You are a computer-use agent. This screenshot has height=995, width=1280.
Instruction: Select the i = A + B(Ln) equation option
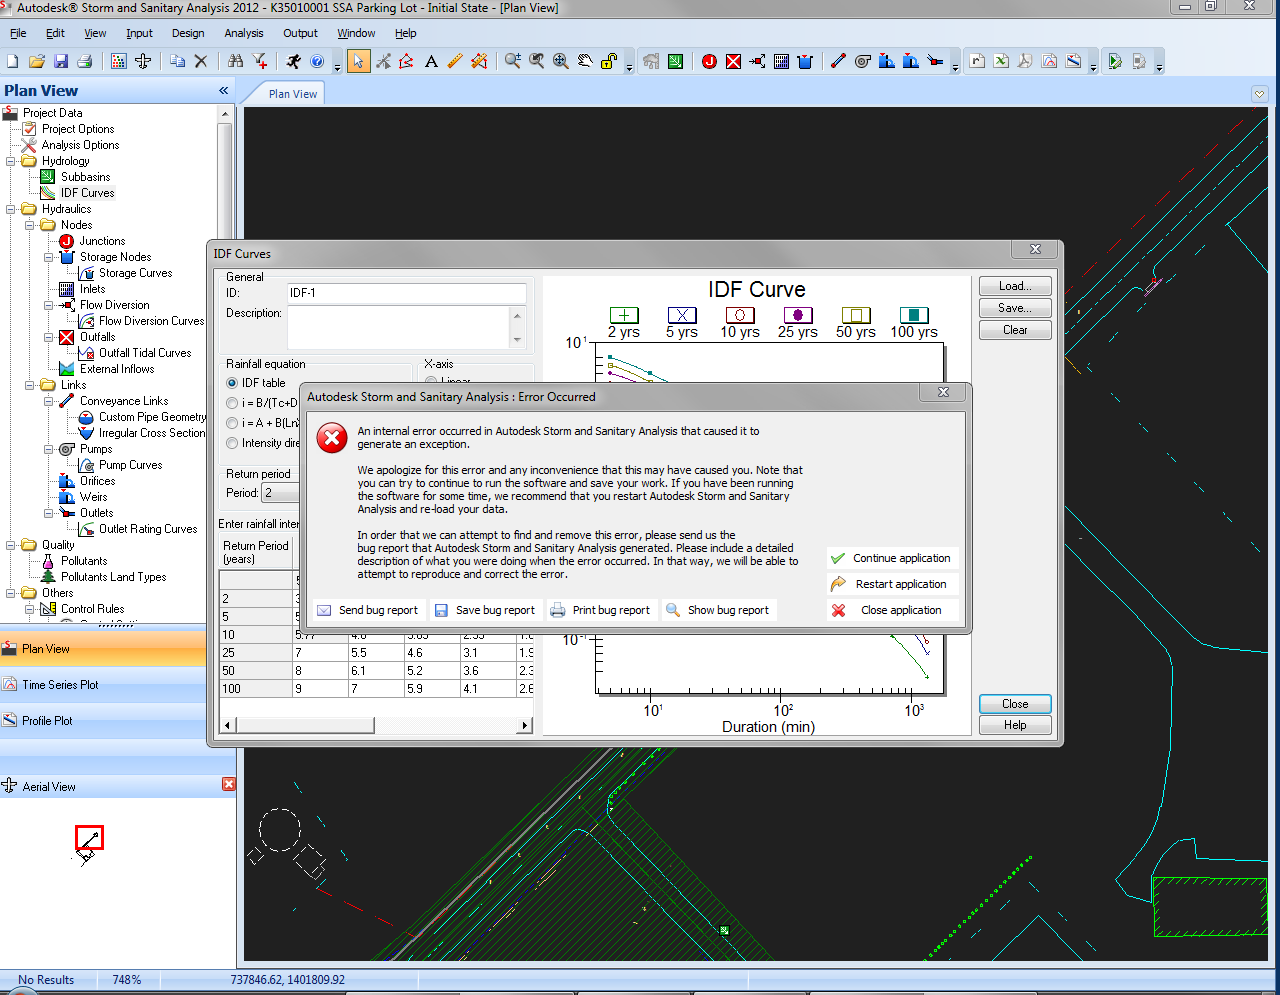(232, 423)
